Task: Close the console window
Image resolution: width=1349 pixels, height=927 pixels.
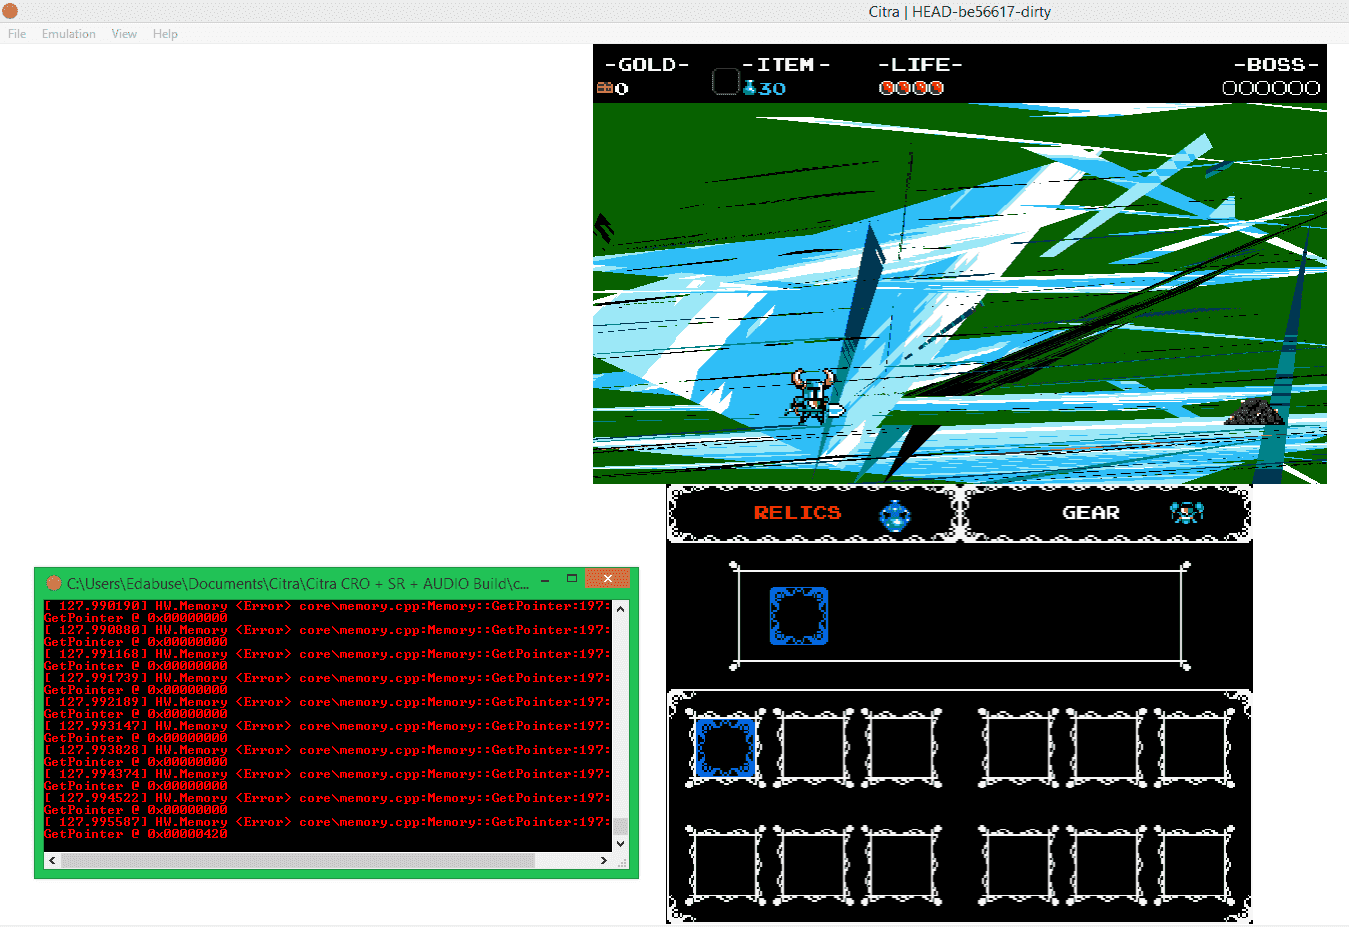Action: 607,578
